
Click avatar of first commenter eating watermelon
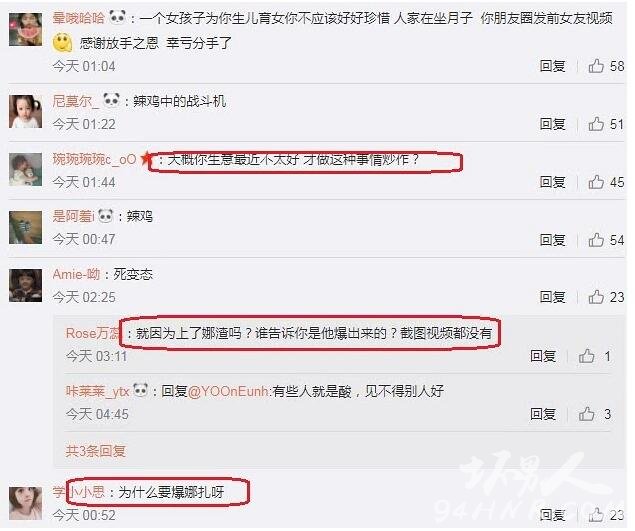tap(26, 29)
